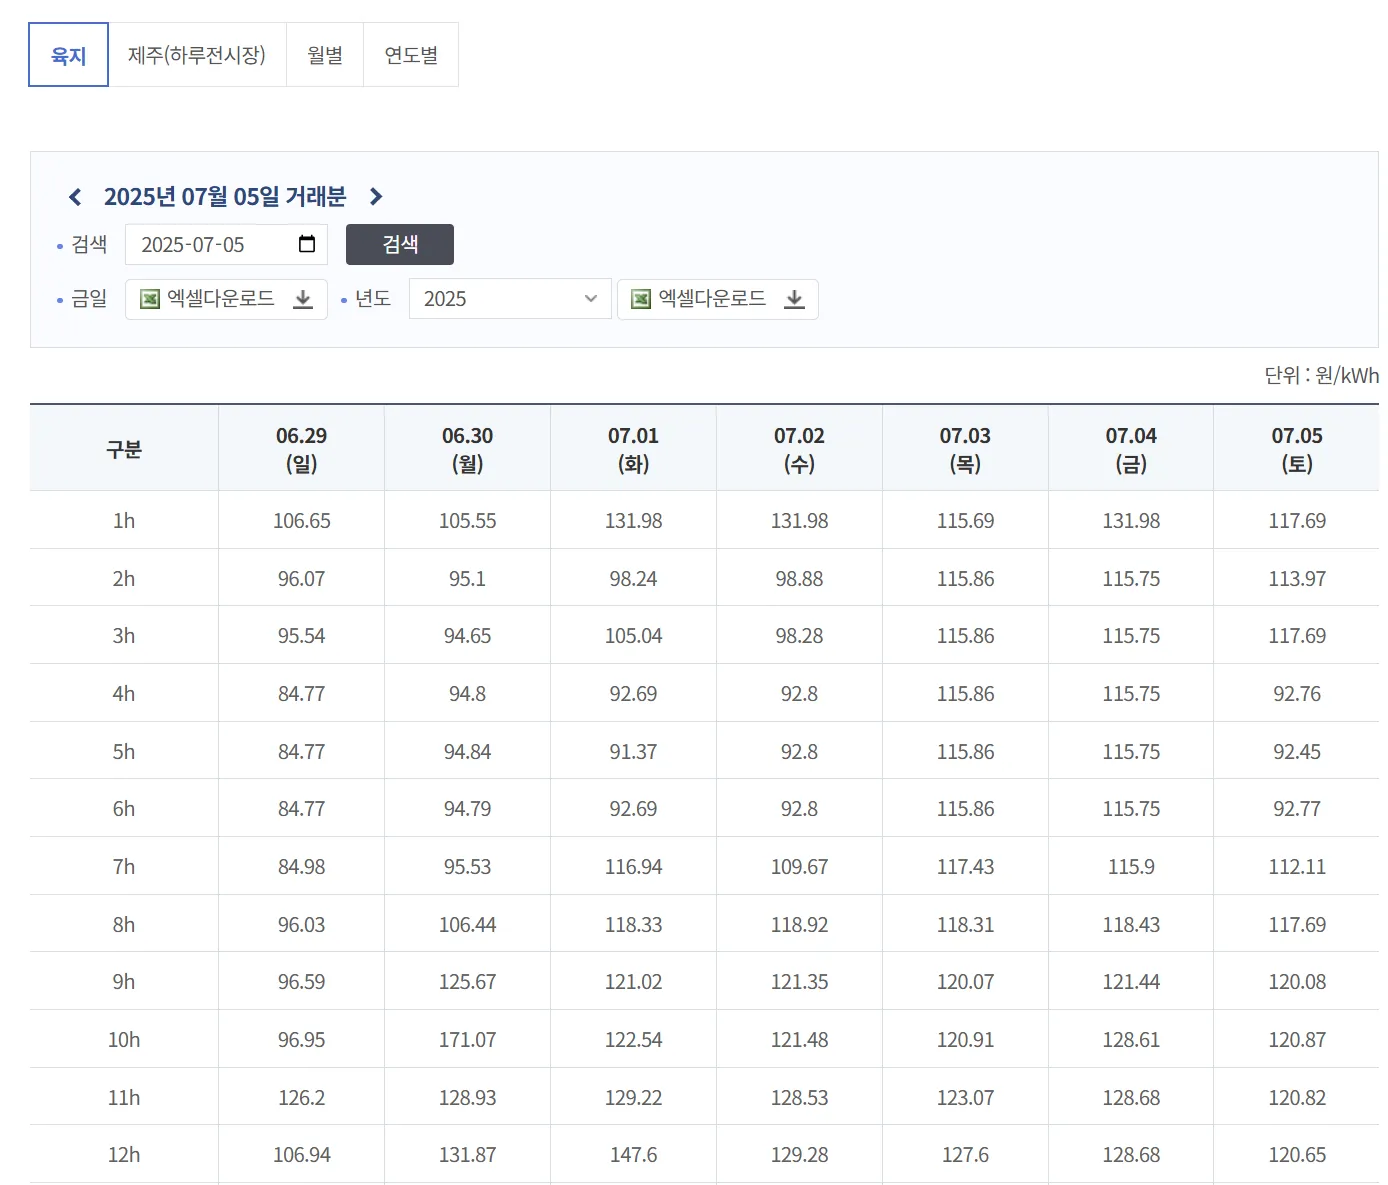Go to the next trading day arrow

376,197
